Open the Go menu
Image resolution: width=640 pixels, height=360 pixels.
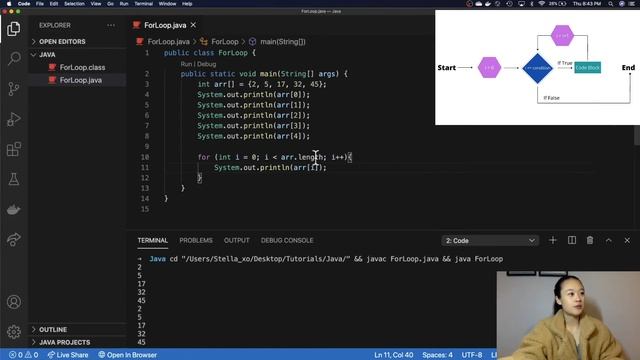(110, 4)
